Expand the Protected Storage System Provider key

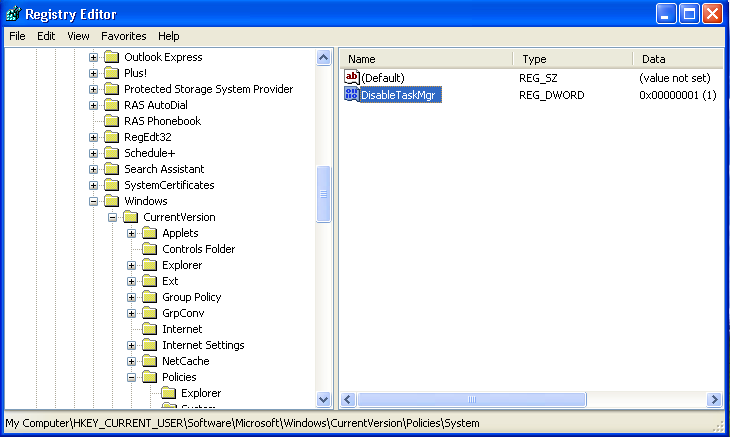[94, 89]
